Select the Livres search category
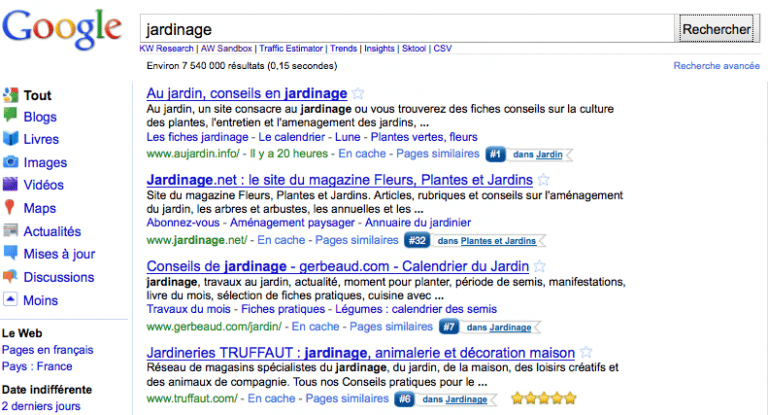The width and height of the screenshot is (768, 415). 41,139
